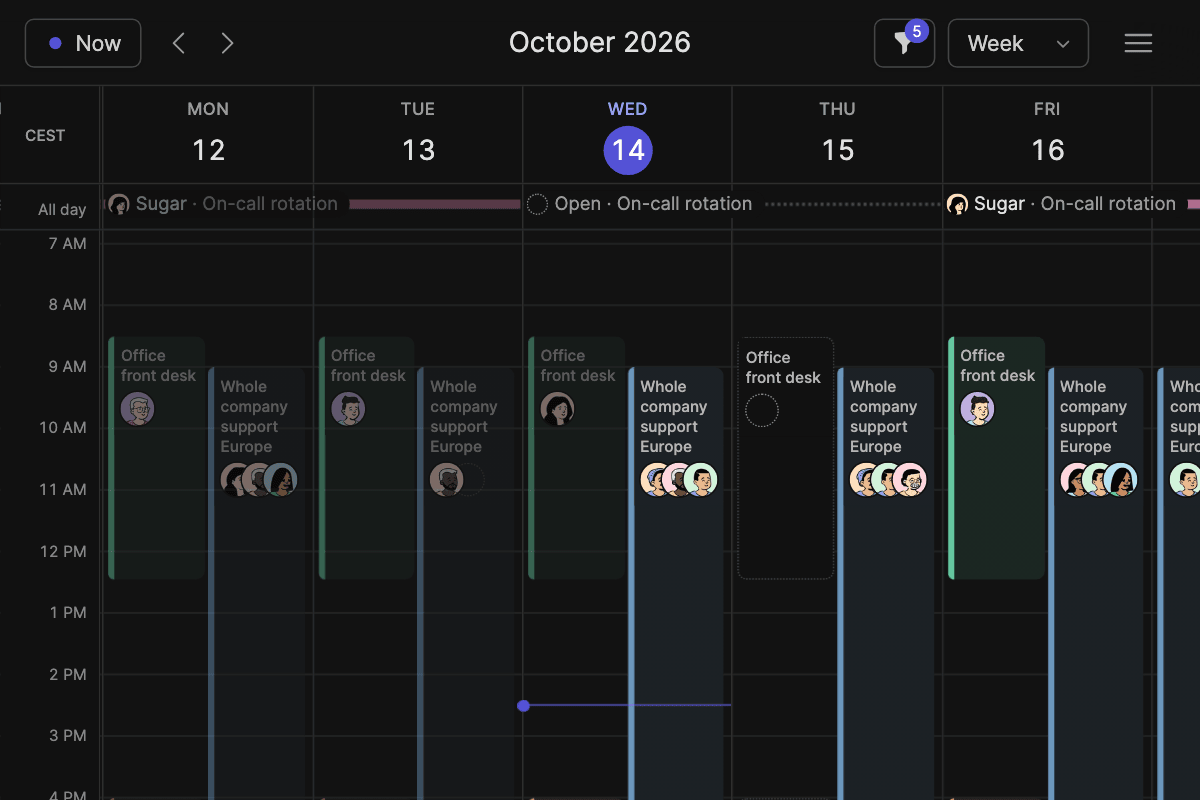
Task: Click Wednesday support Europe avatar group
Action: coord(679,480)
